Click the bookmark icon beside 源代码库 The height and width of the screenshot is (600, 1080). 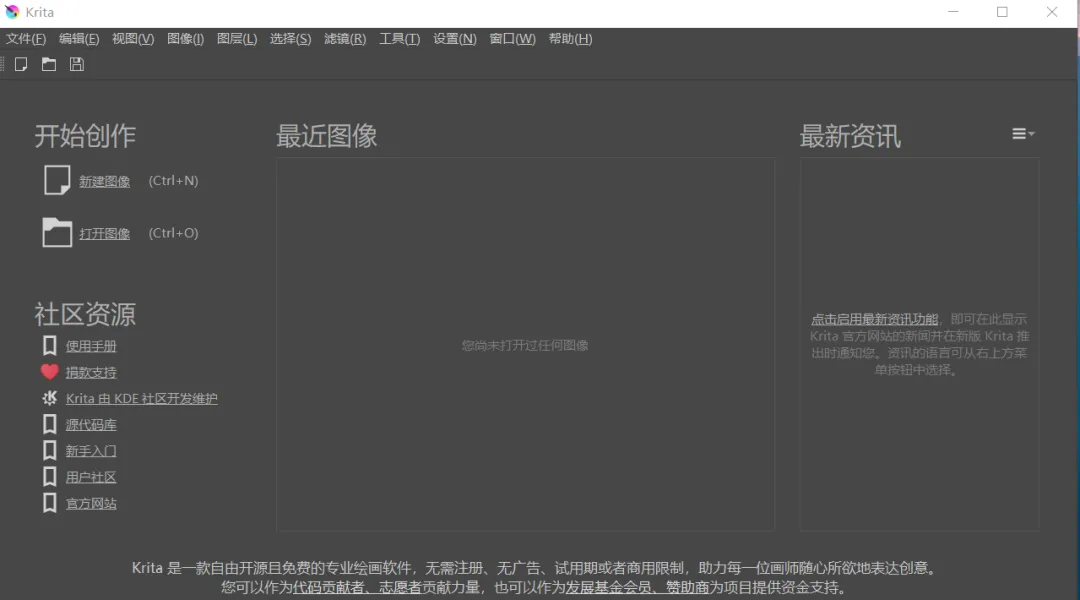point(50,424)
